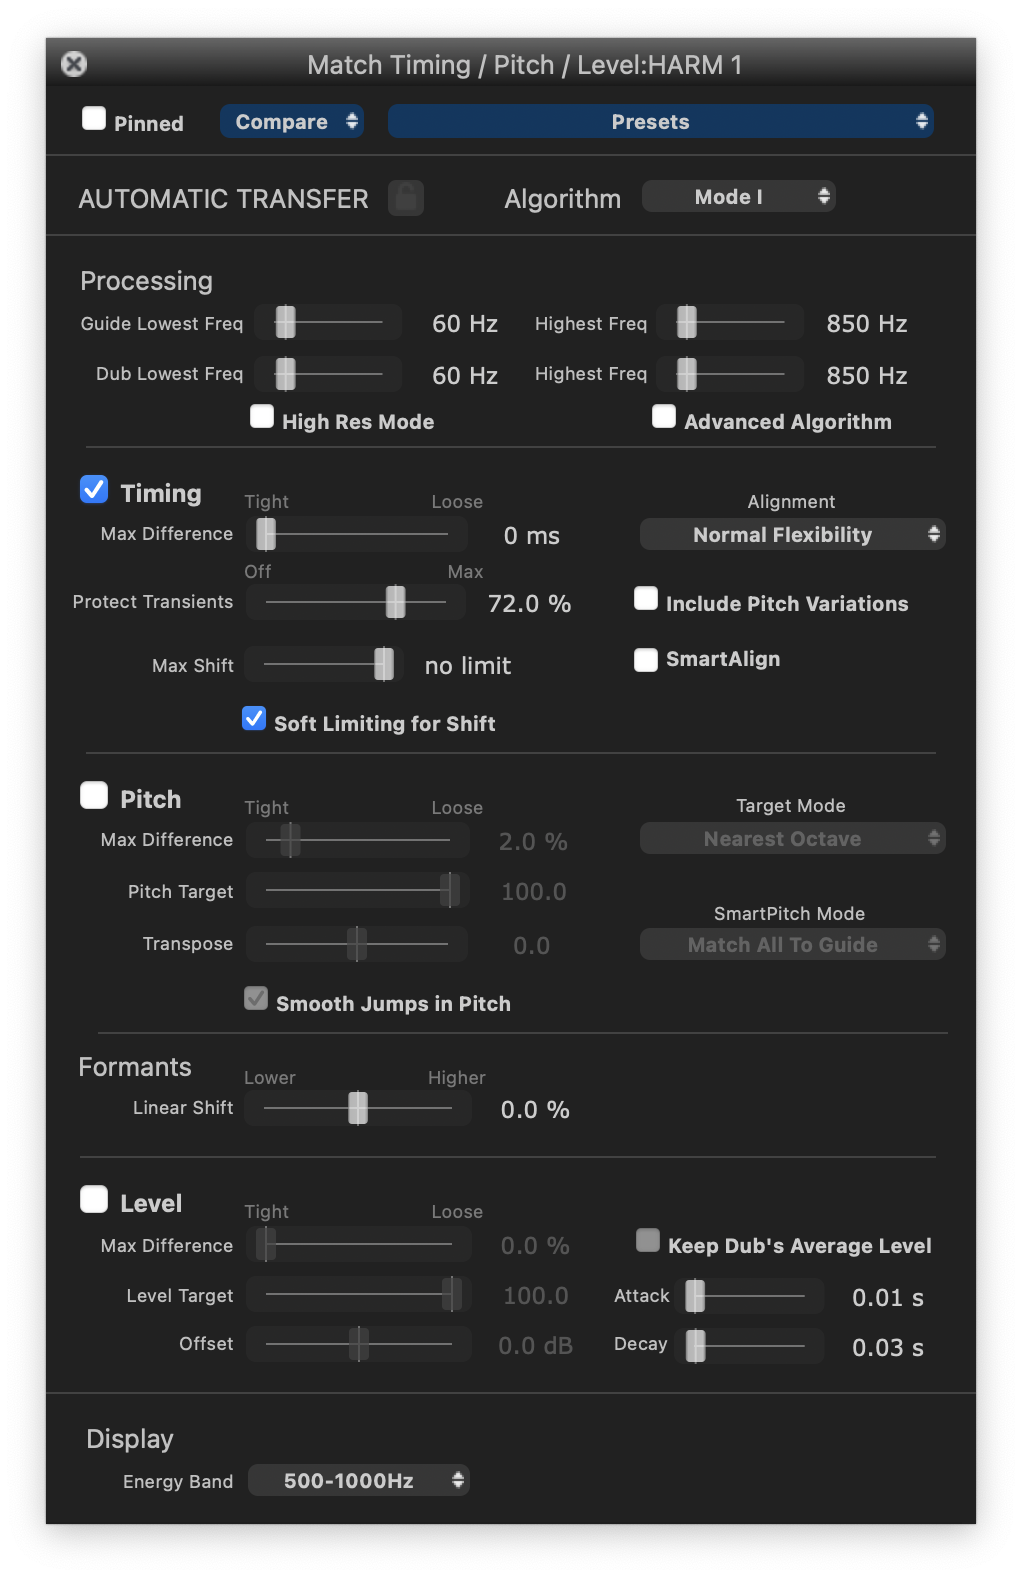
Task: Enable the Pinned checkbox
Action: pos(94,119)
